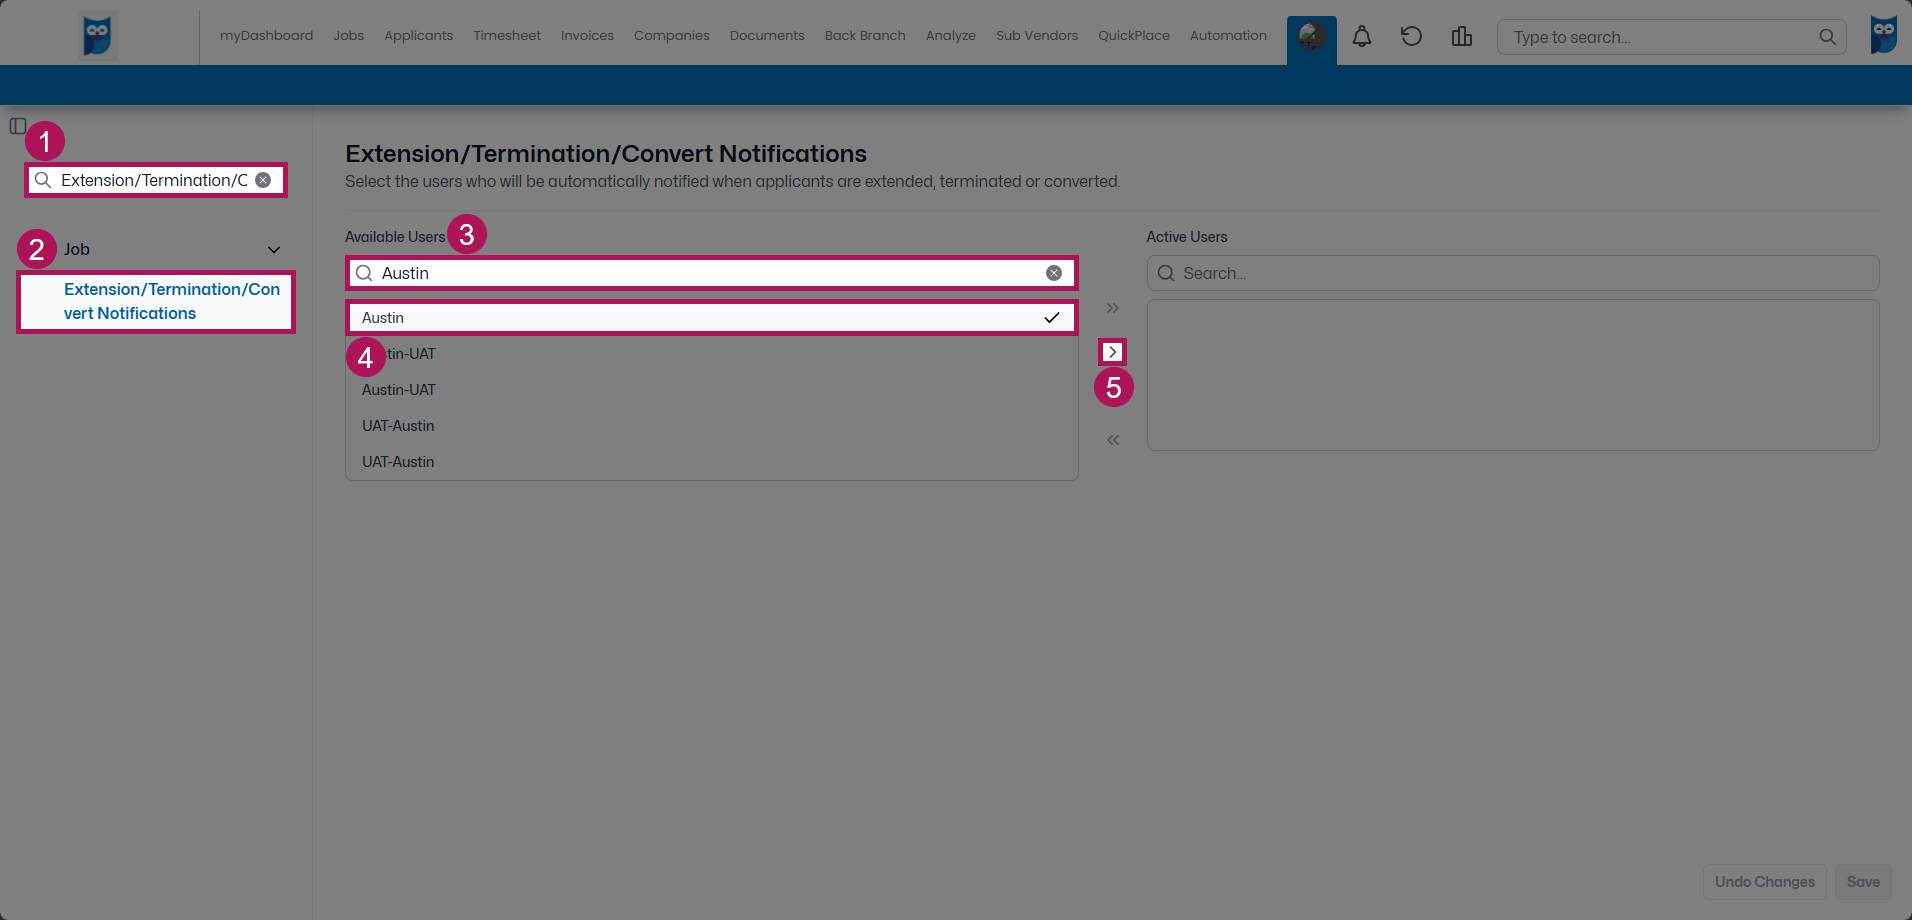
Task: Click the magnifier icon in the top search bar
Action: (1827, 37)
